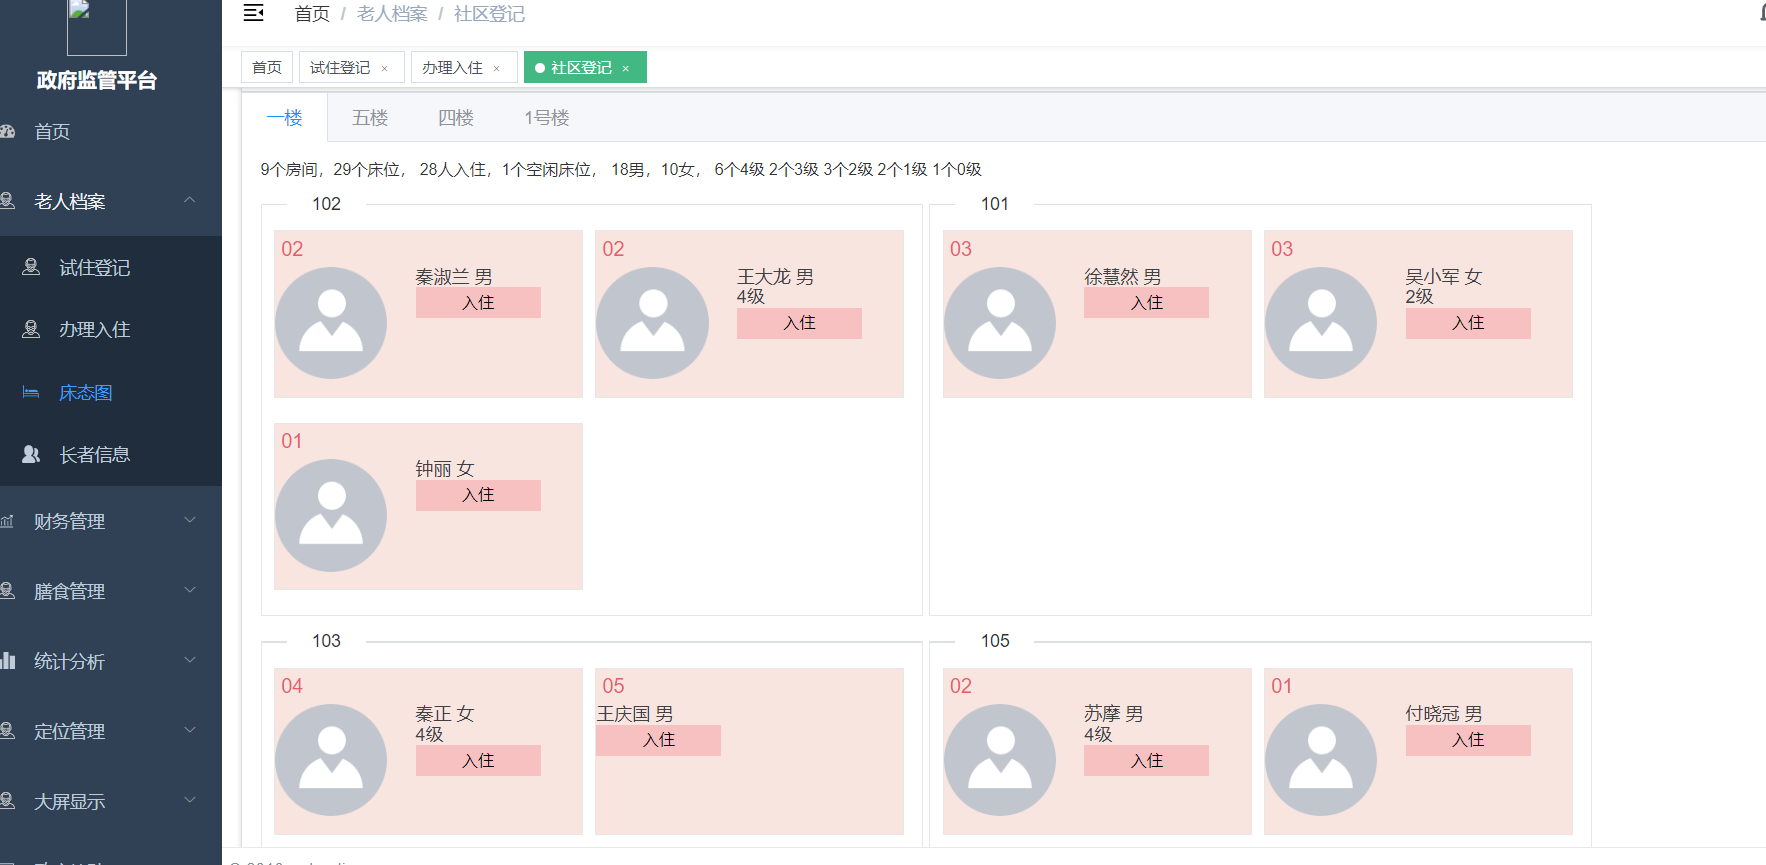Click 入住 button for 付晓冠
The image size is (1766, 865).
pos(1468,740)
